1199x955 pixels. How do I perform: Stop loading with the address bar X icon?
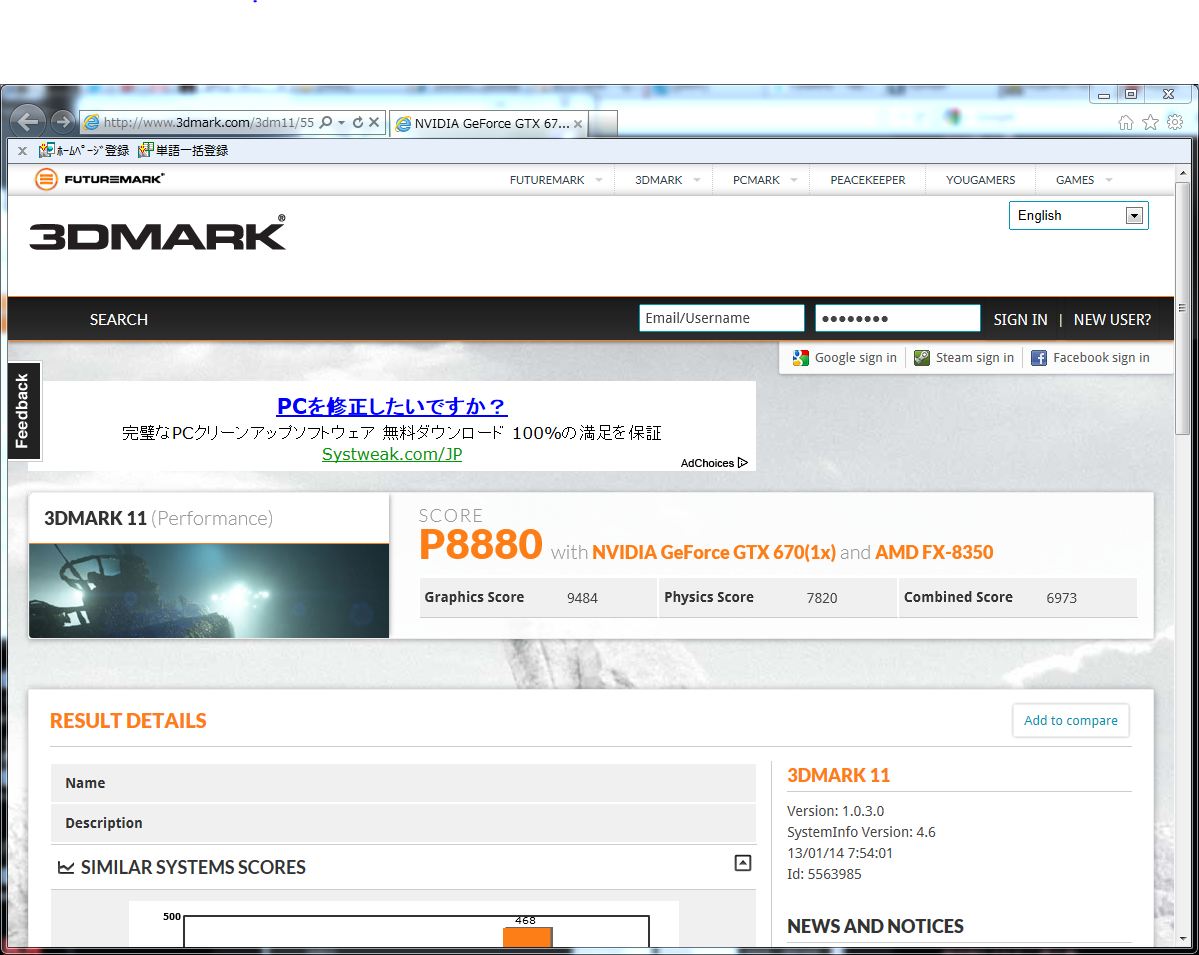(x=374, y=122)
